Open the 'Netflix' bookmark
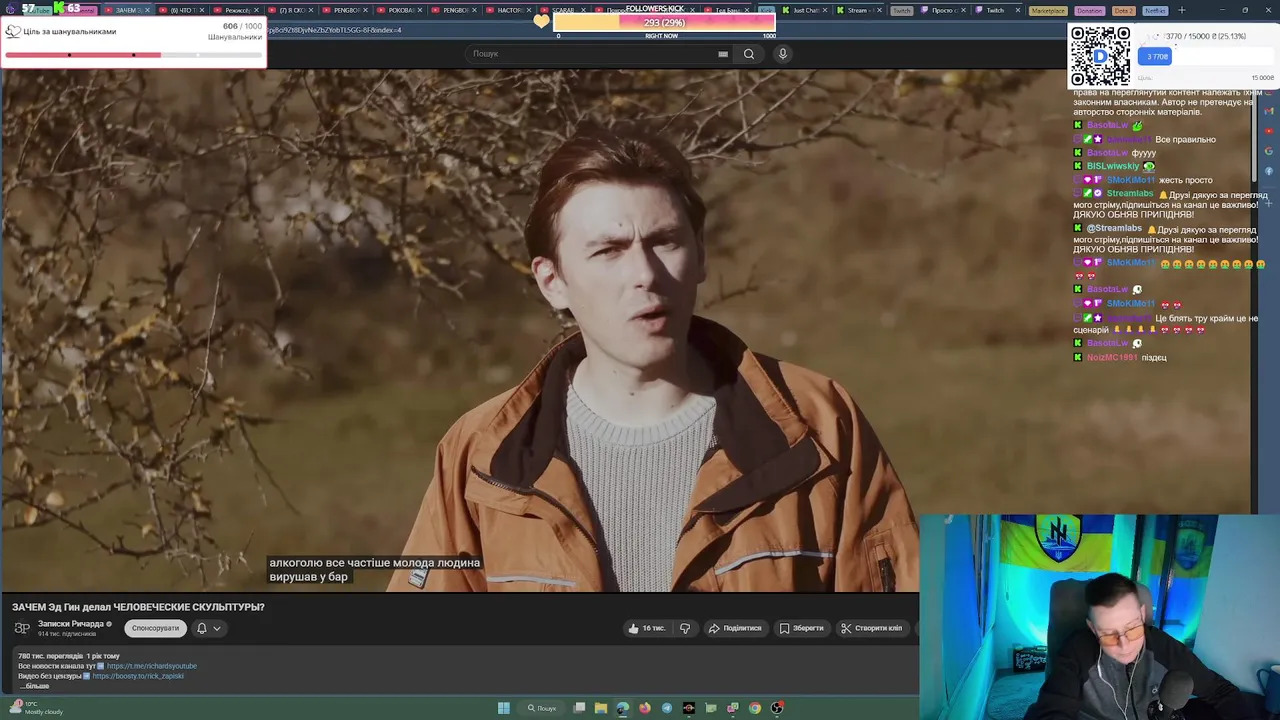The height and width of the screenshot is (720, 1280). pyautogui.click(x=1155, y=10)
